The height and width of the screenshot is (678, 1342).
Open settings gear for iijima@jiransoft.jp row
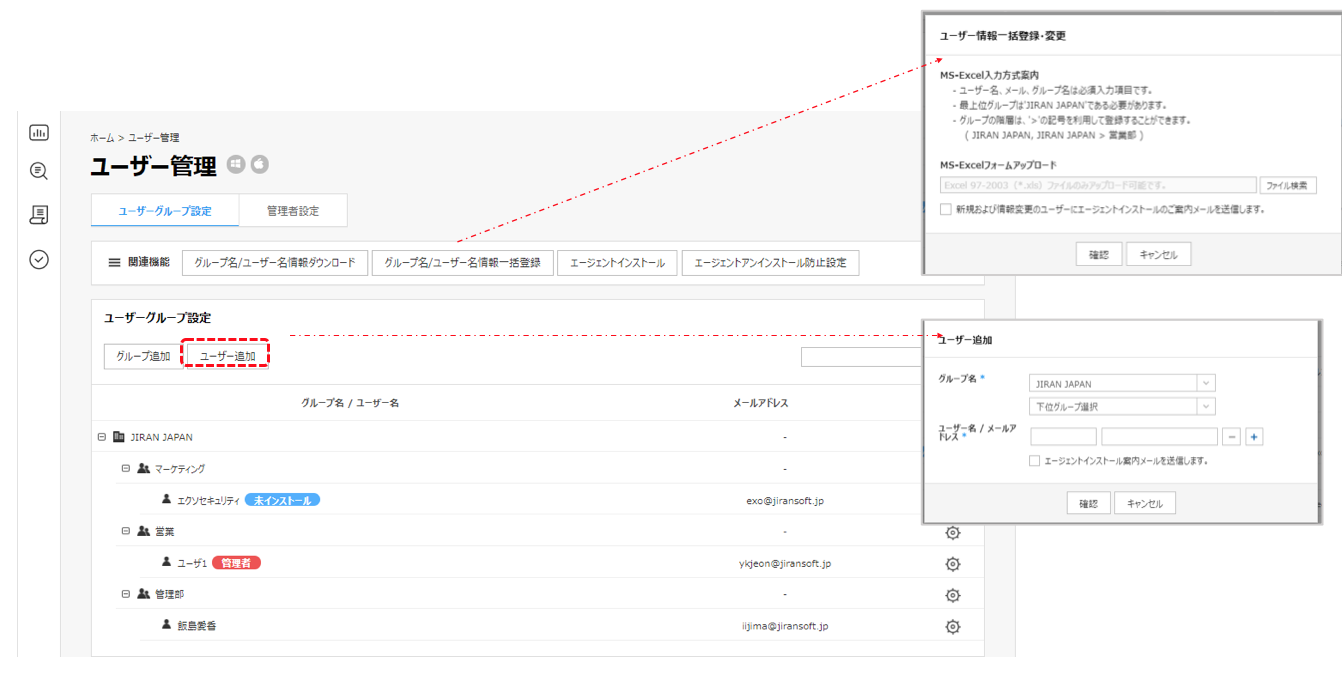coord(953,627)
